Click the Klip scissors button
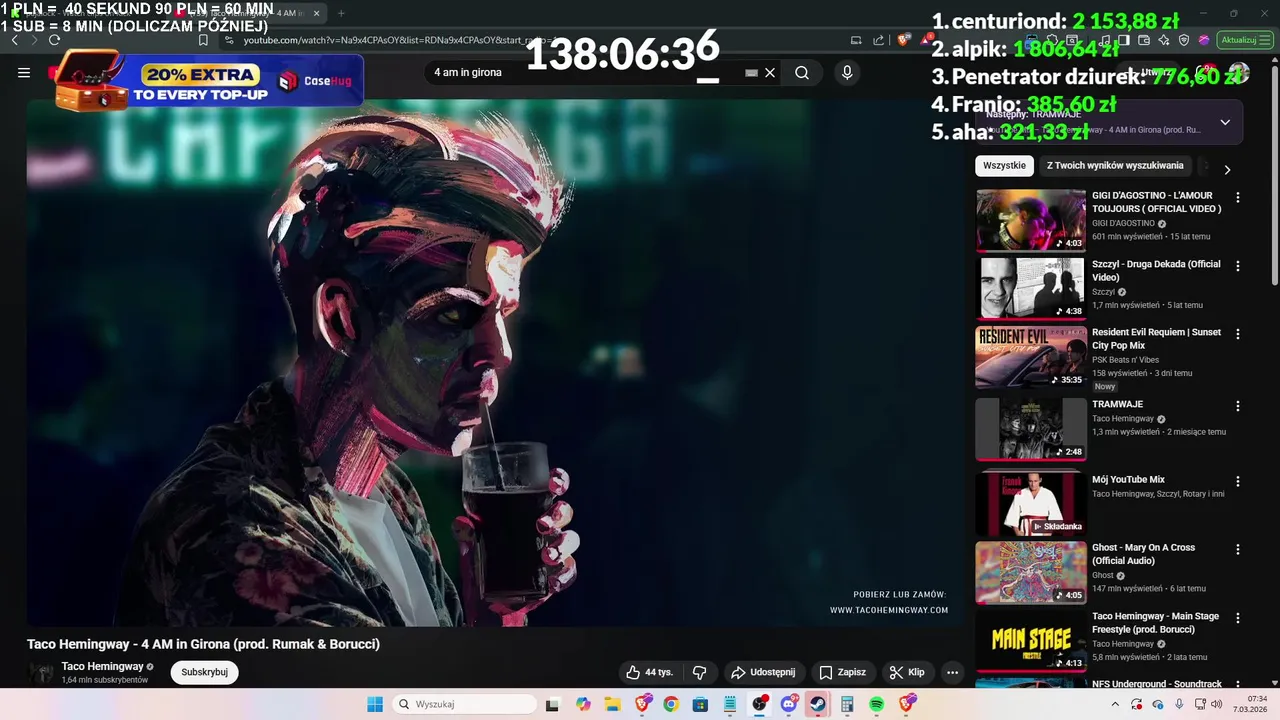This screenshot has width=1280, height=720. (907, 672)
